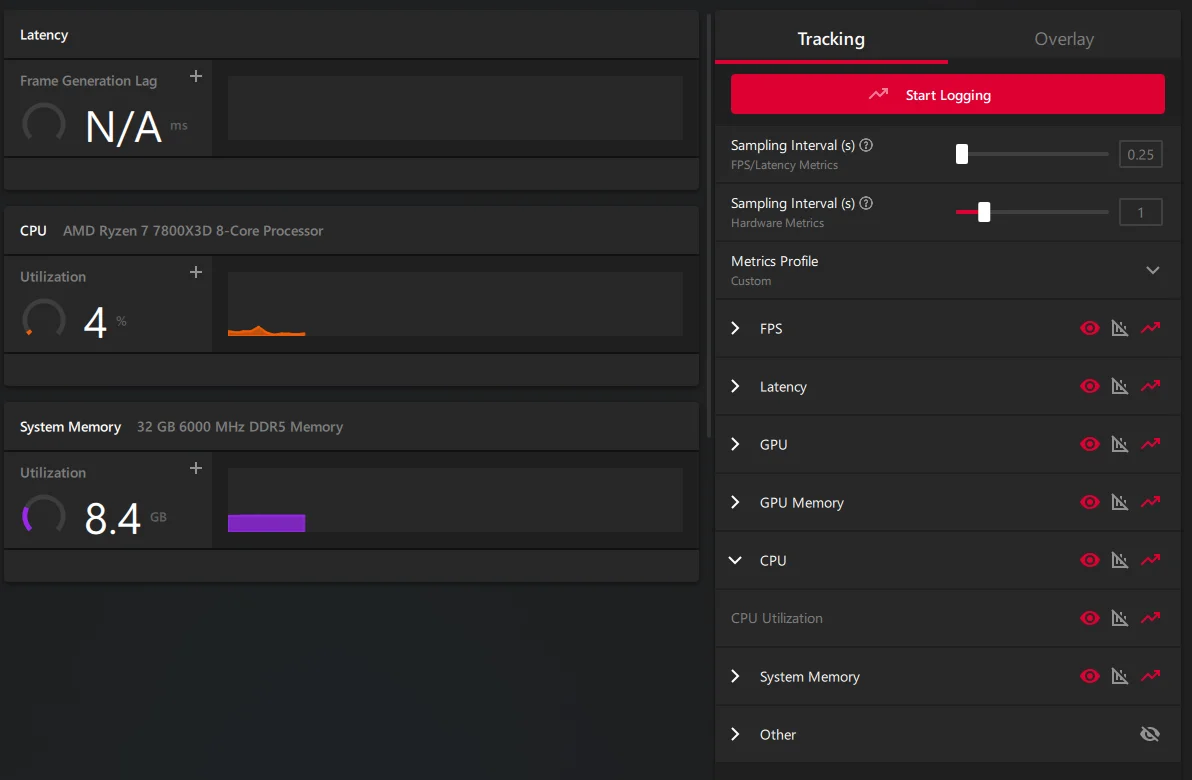Expand the GPU metrics section
This screenshot has width=1192, height=780.
click(x=735, y=444)
